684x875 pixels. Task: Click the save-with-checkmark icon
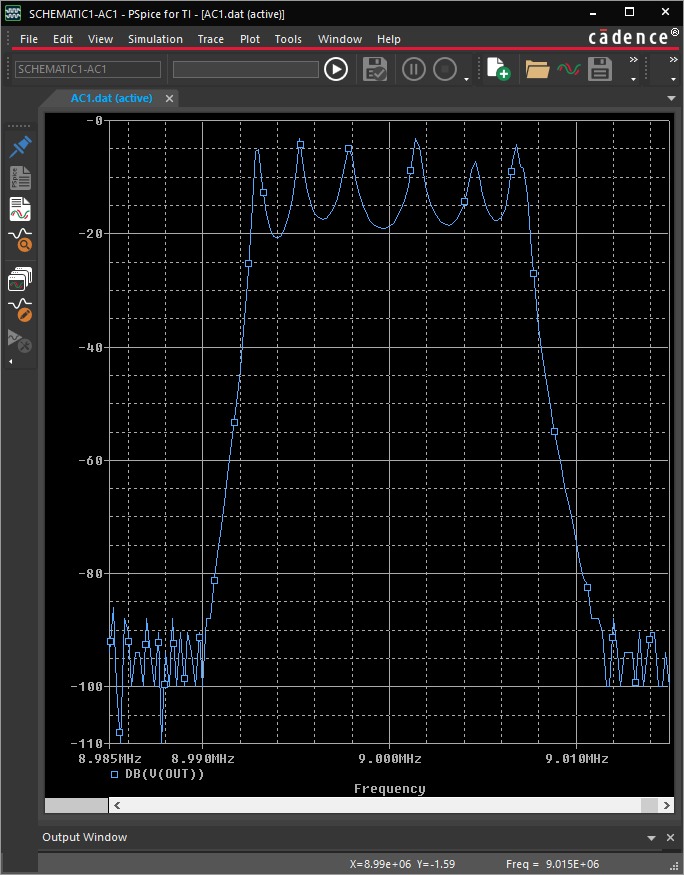(375, 69)
